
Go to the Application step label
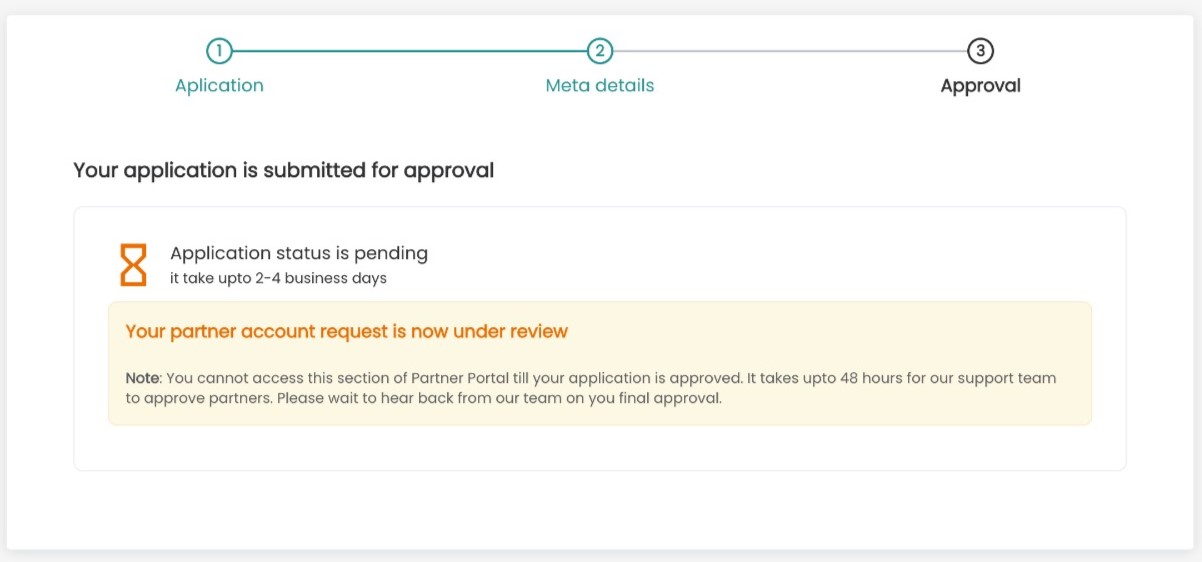(219, 86)
